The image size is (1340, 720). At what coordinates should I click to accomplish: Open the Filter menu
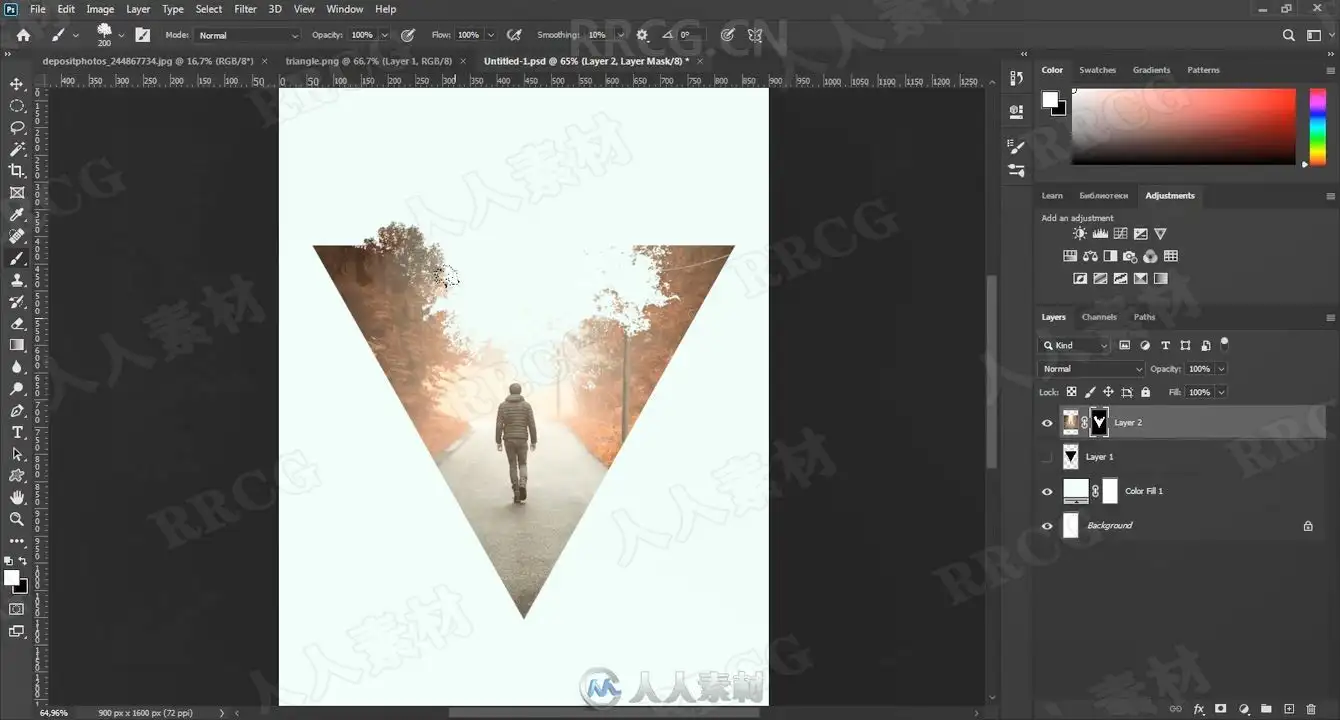[245, 9]
